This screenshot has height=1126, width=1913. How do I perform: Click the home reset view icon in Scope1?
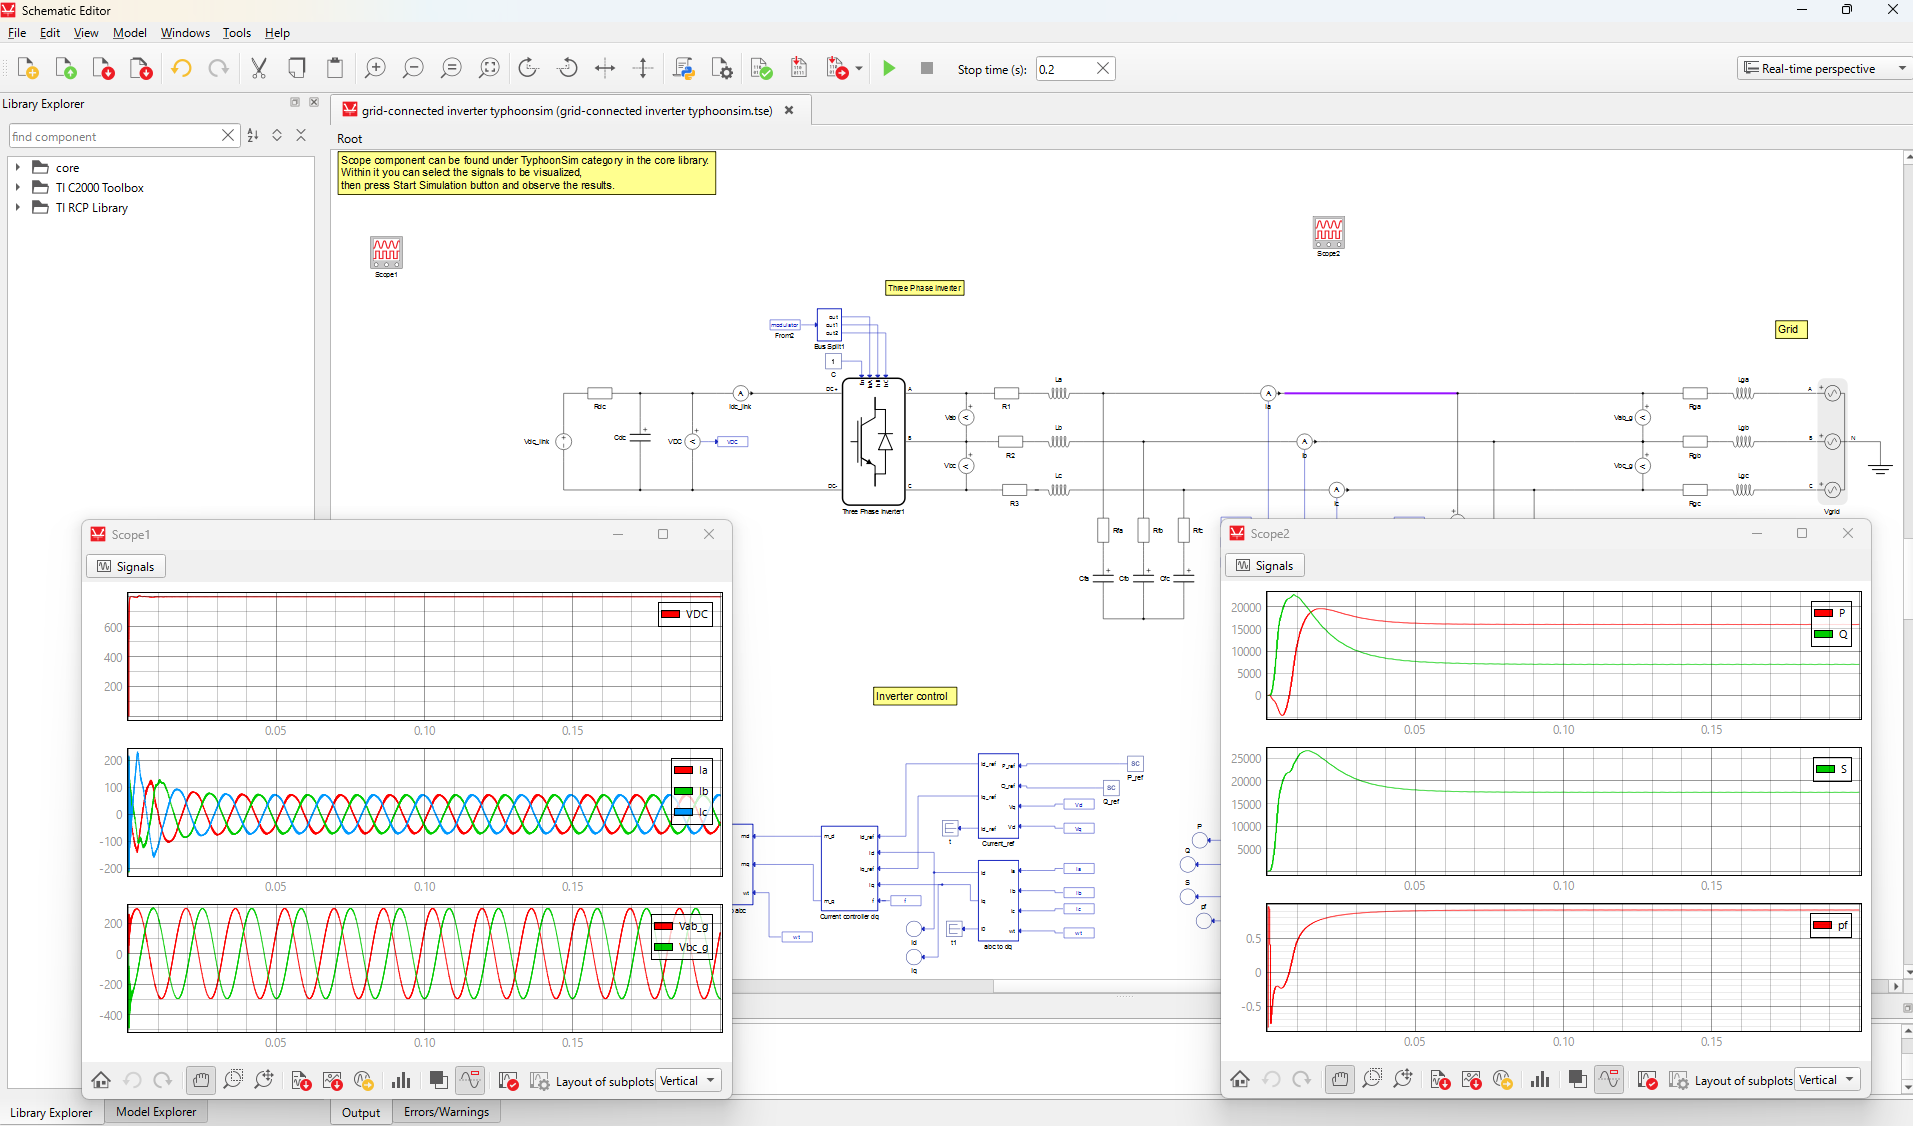101,1080
